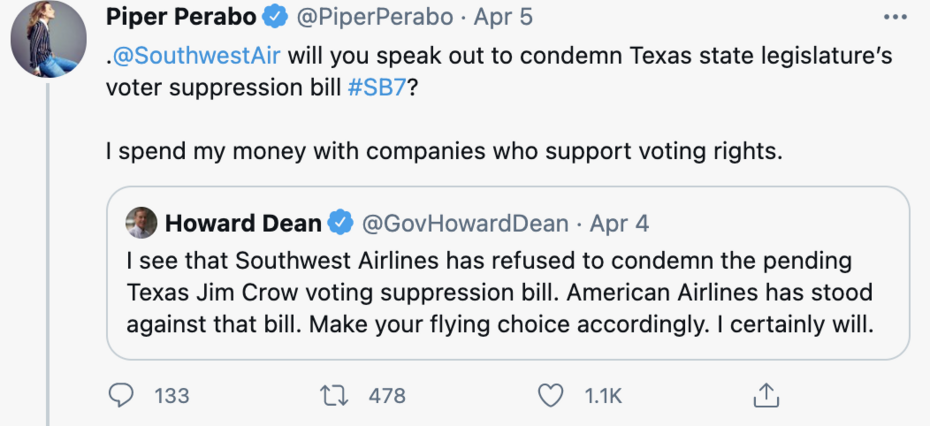Image resolution: width=930 pixels, height=426 pixels.
Task: Click the Howard Dean display name
Action: coord(243,222)
